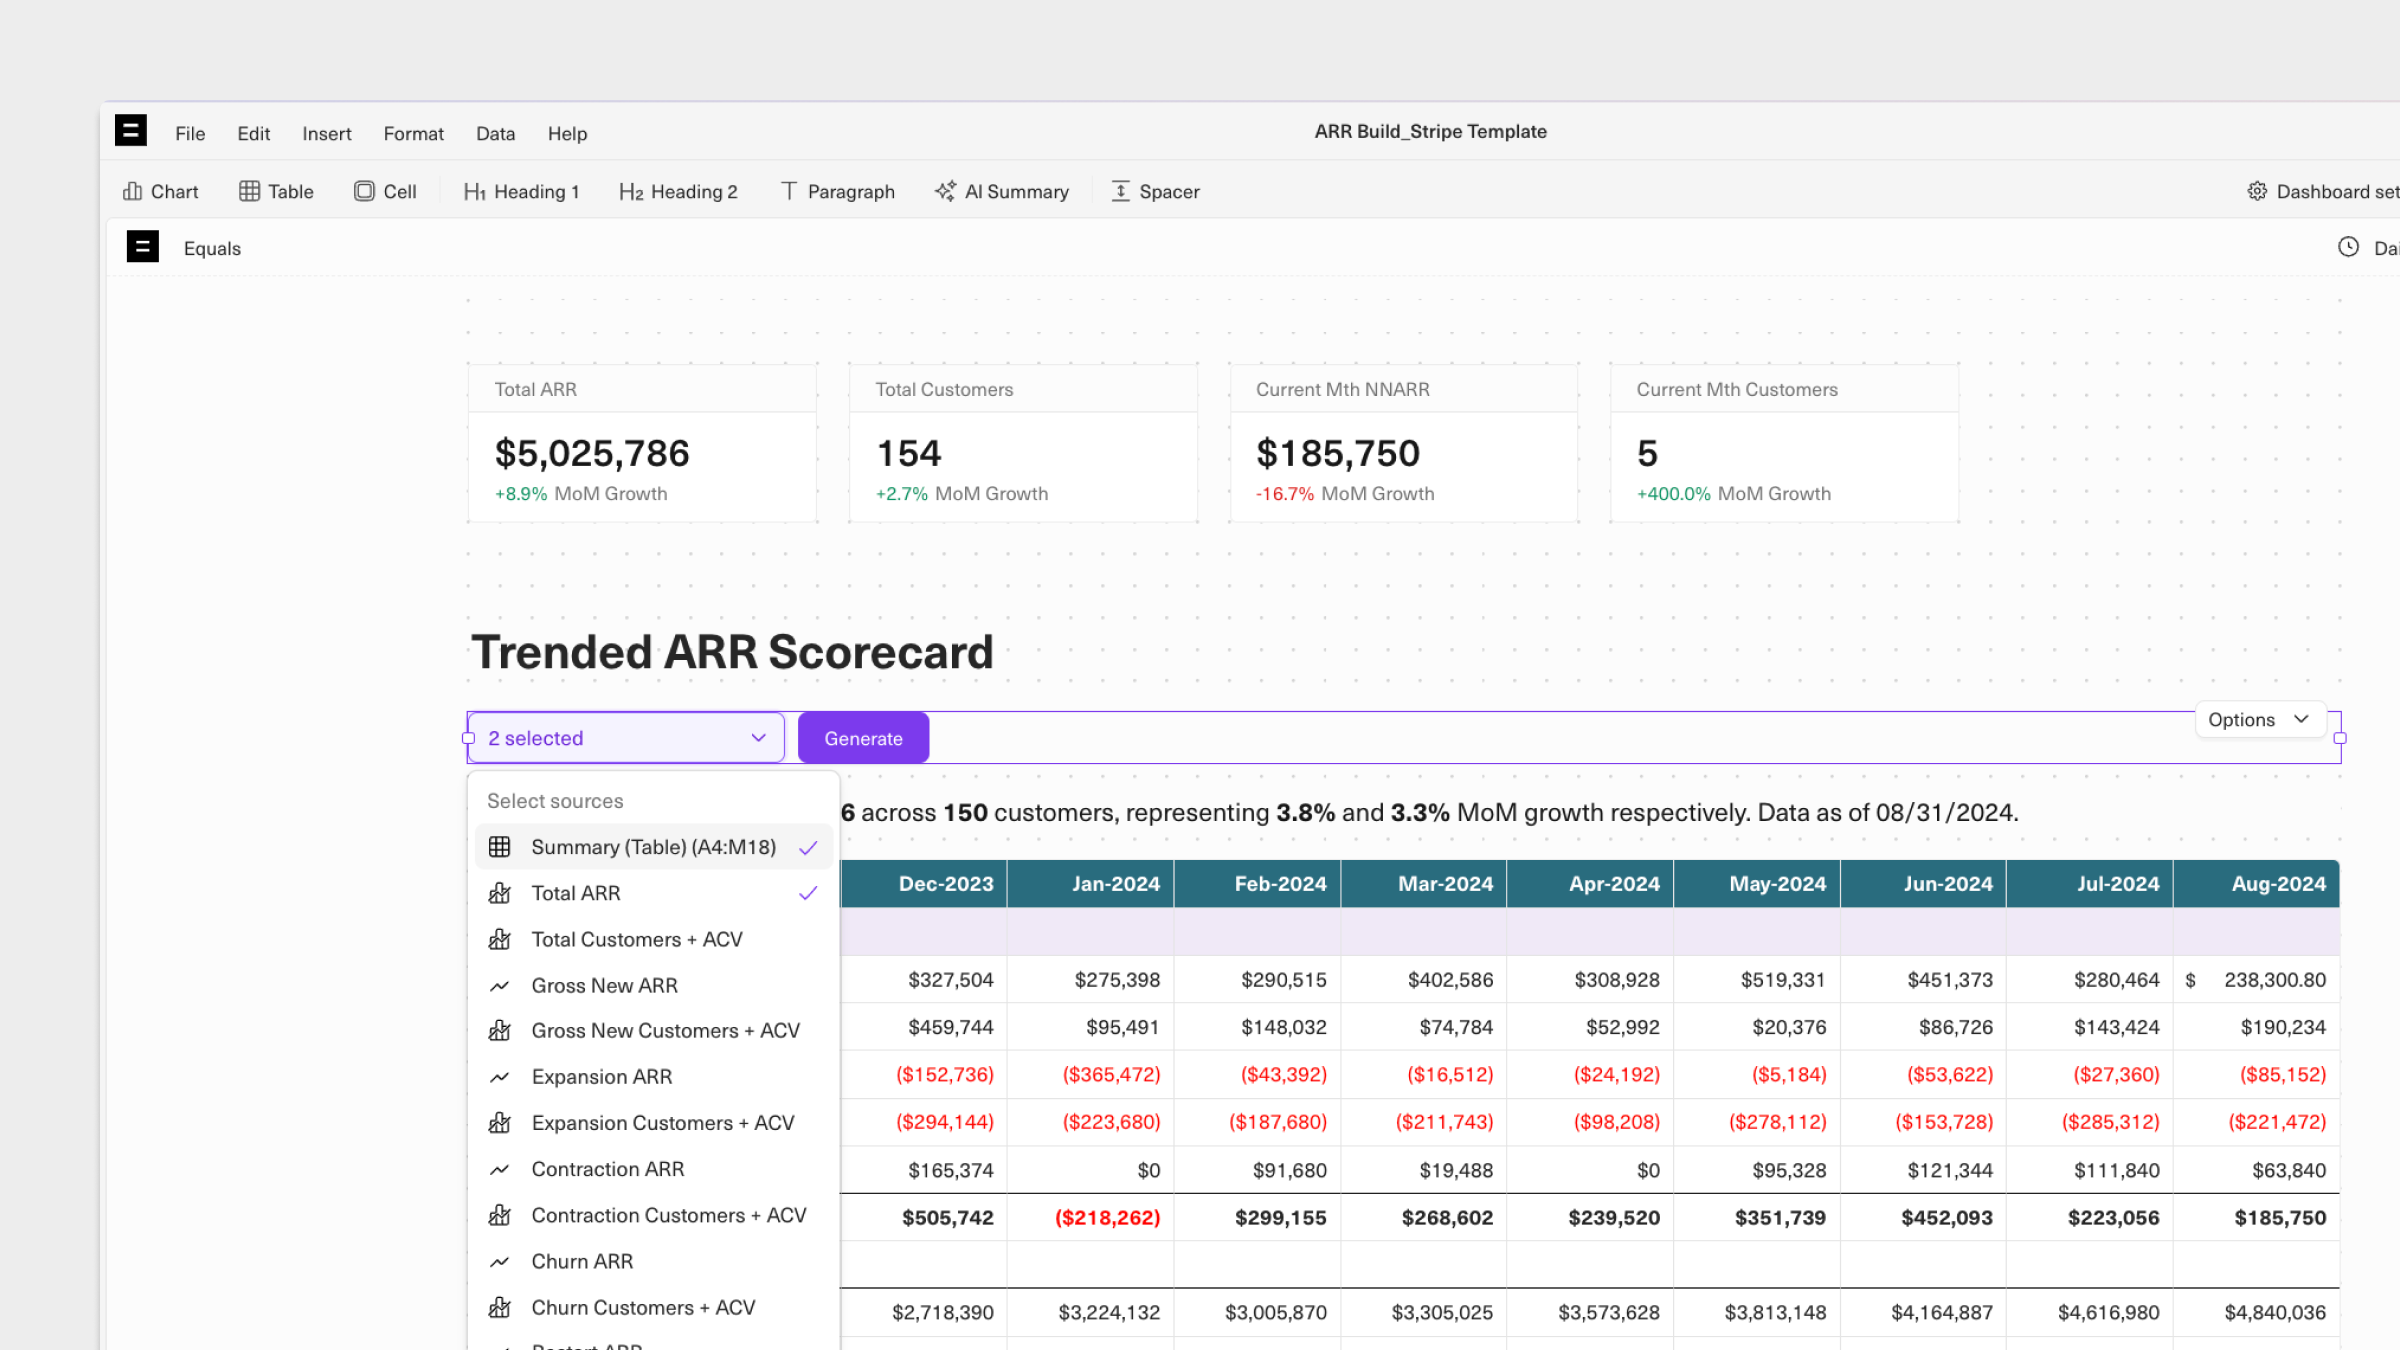Screen dimensions: 2400x1350
Task: Expand the Options dropdown
Action: pyautogui.click(x=2258, y=719)
